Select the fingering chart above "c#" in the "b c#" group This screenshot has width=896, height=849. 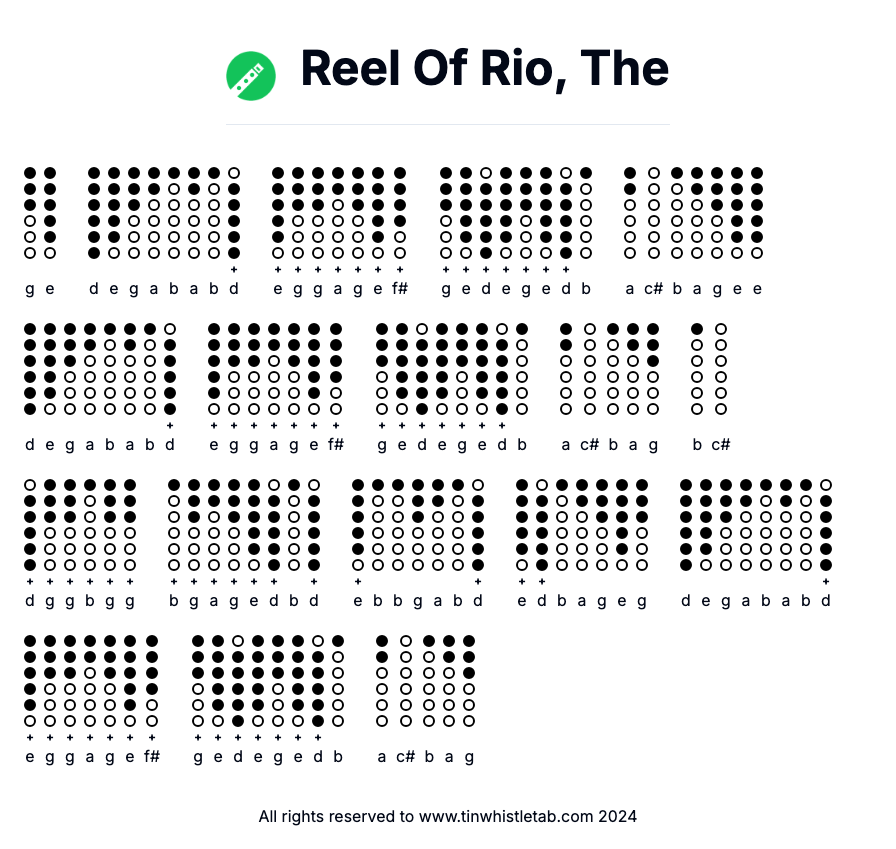[721, 368]
